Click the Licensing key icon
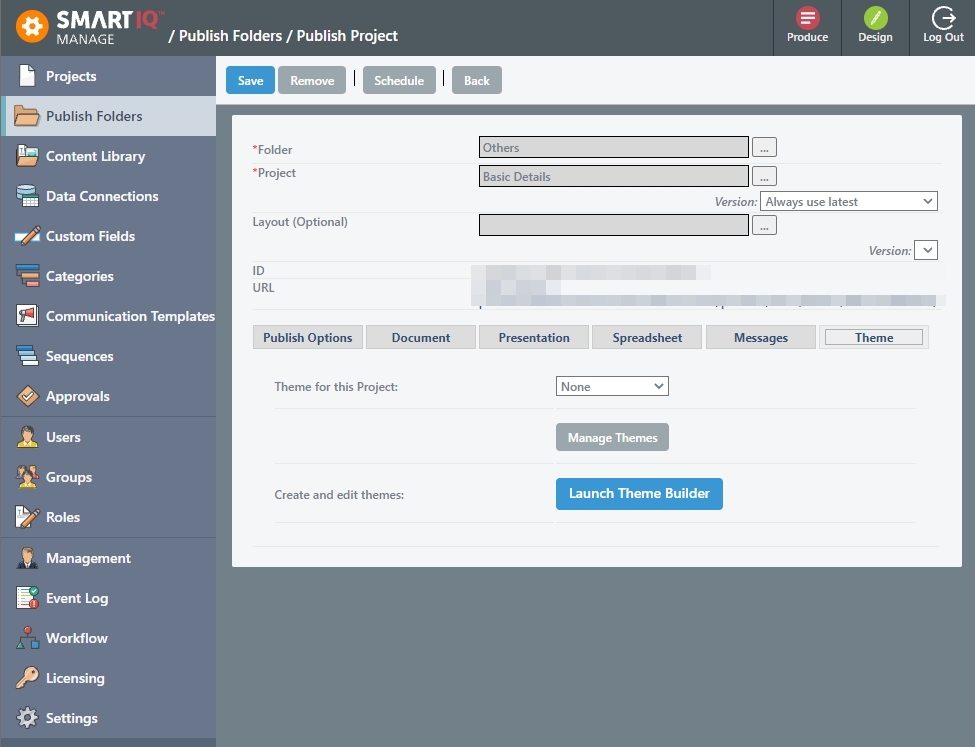The image size is (975, 747). (x=27, y=678)
